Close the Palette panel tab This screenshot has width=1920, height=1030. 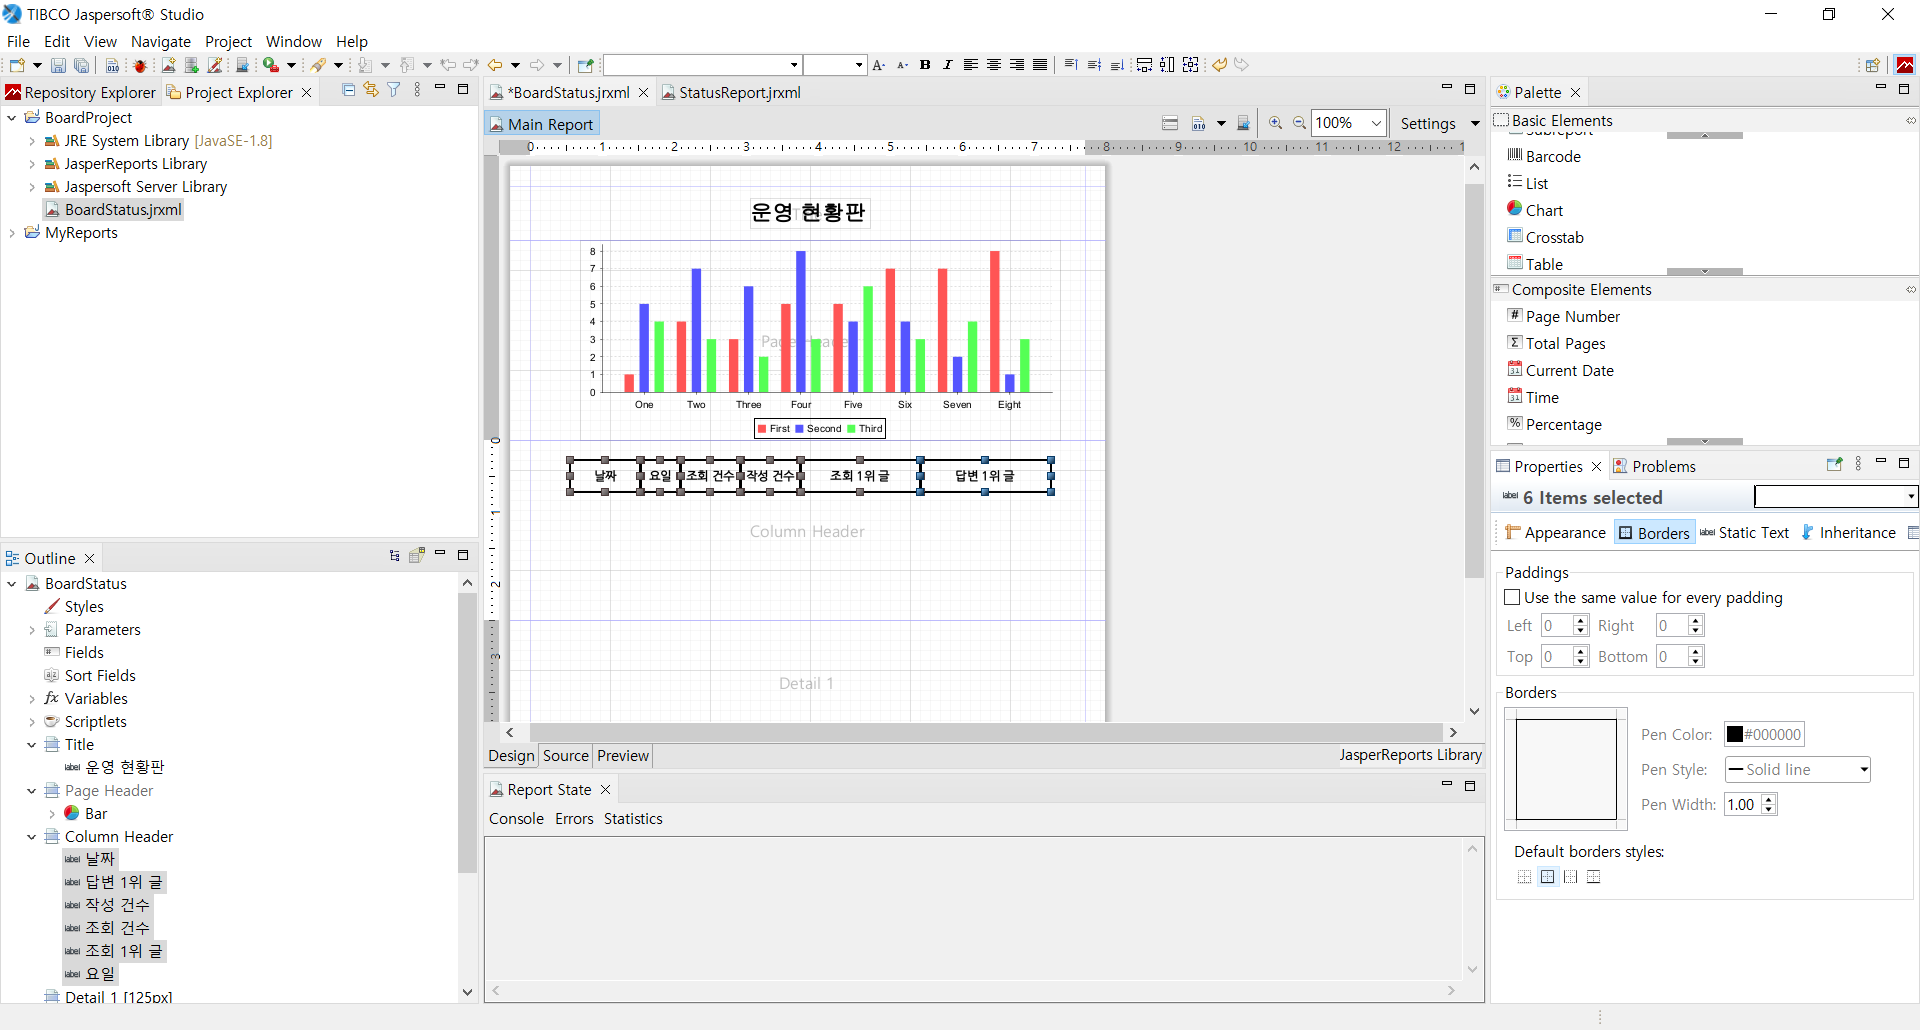coord(1575,92)
